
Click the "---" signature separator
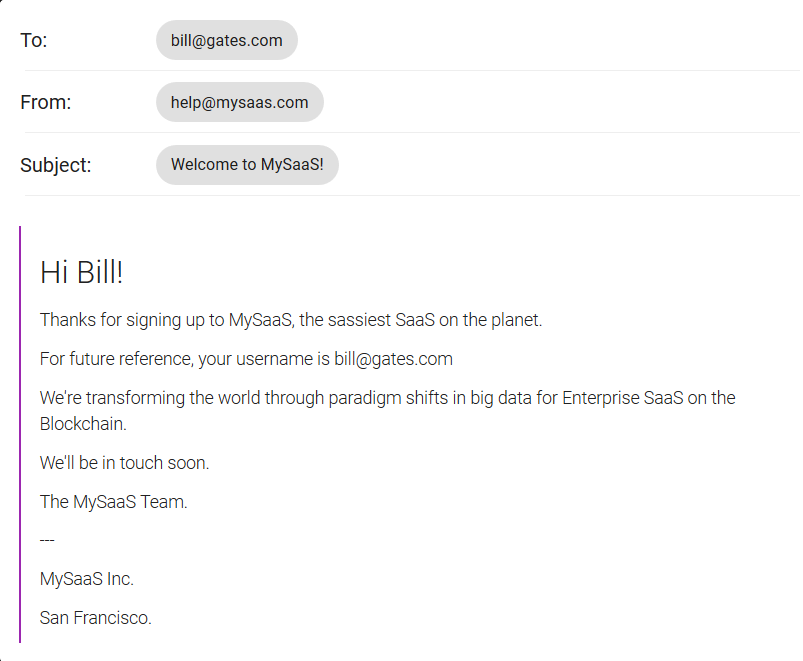tap(47, 541)
